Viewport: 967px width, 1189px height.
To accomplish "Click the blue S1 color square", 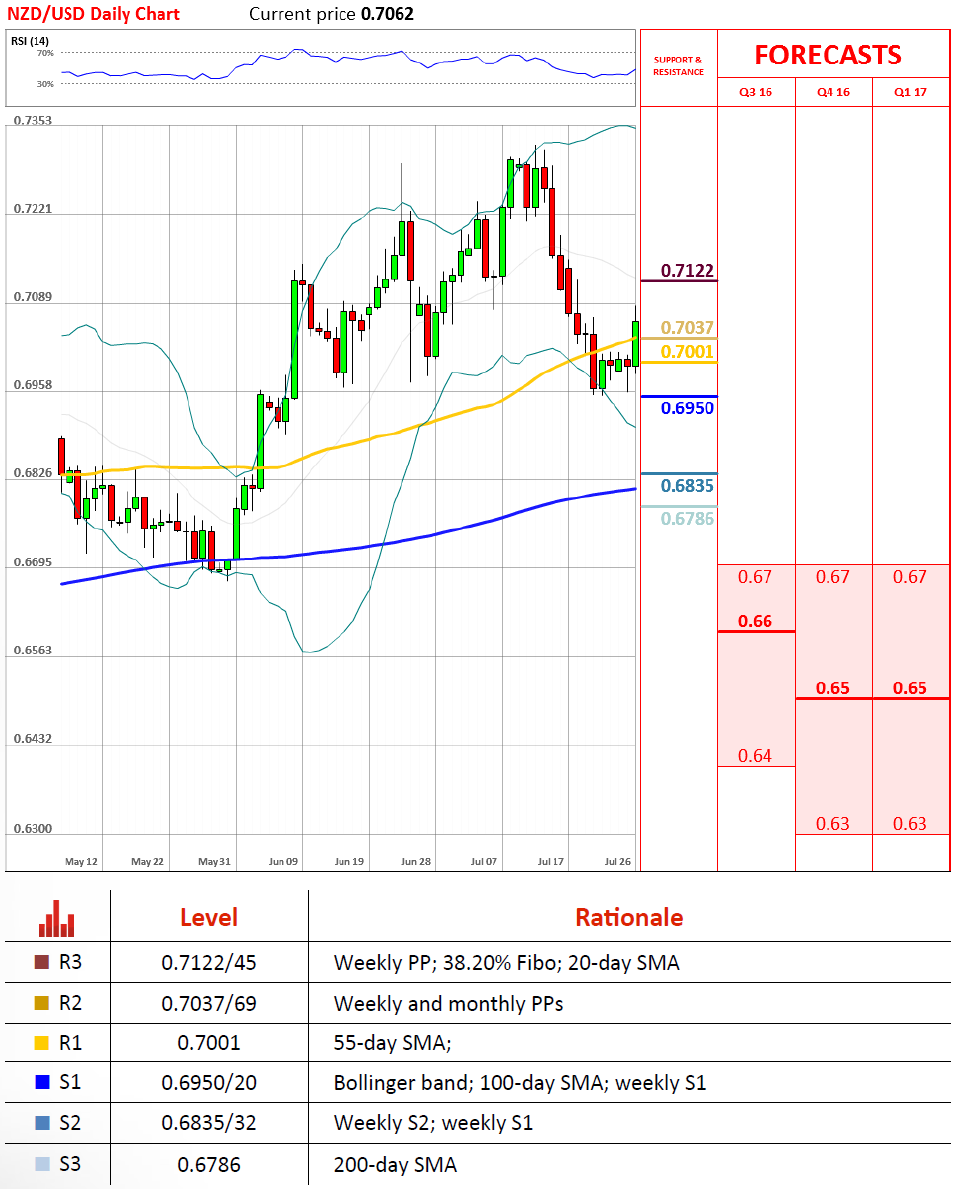I will [41, 1083].
